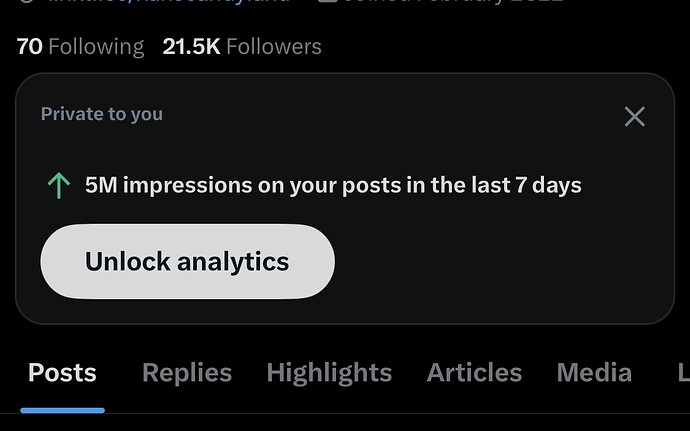Viewport: 690px width, 431px height.
Task: Switch to the Highlights tab
Action: [329, 373]
